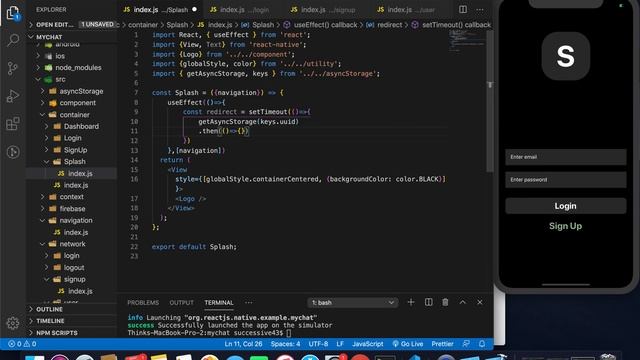Image resolution: width=640 pixels, height=360 pixels.
Task: Open the Search view in activity bar
Action: coord(13,40)
